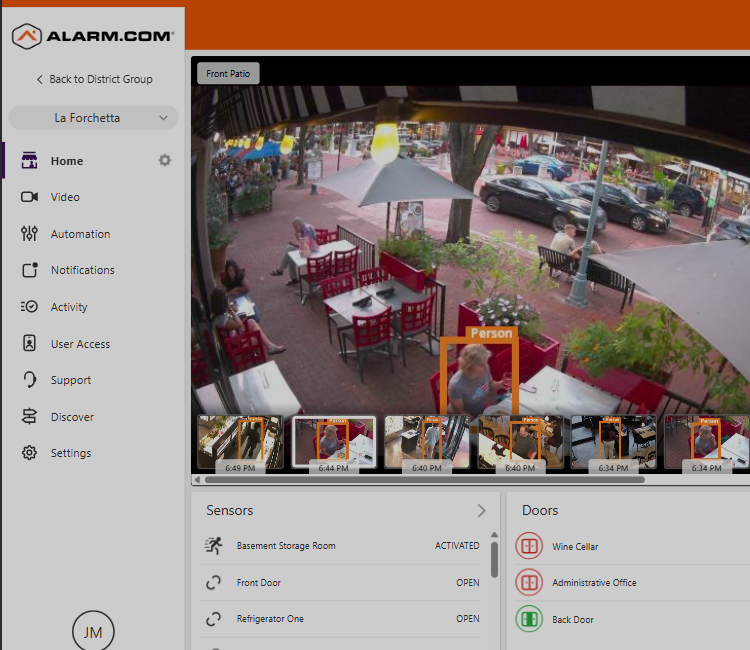Click the User Access badge icon
This screenshot has width=750, height=650.
click(29, 343)
